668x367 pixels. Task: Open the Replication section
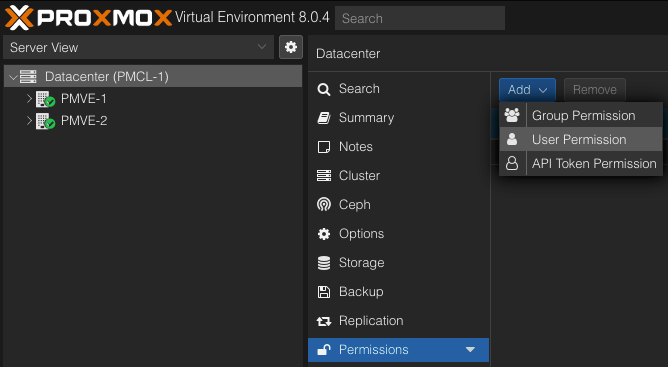coord(398,321)
